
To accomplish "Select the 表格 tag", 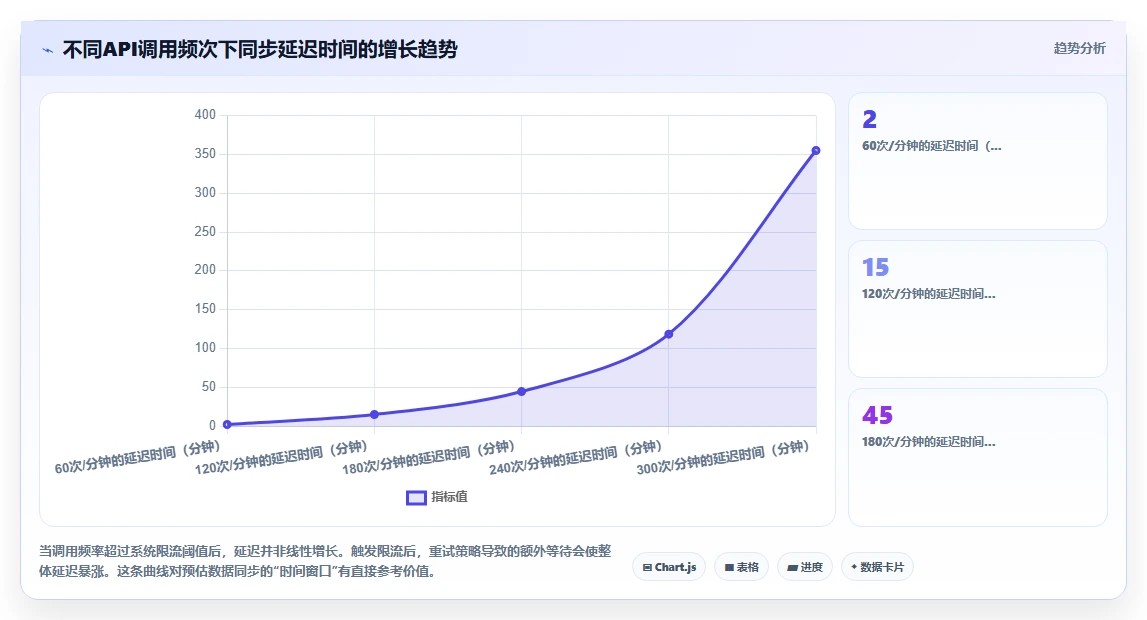I will click(x=741, y=567).
